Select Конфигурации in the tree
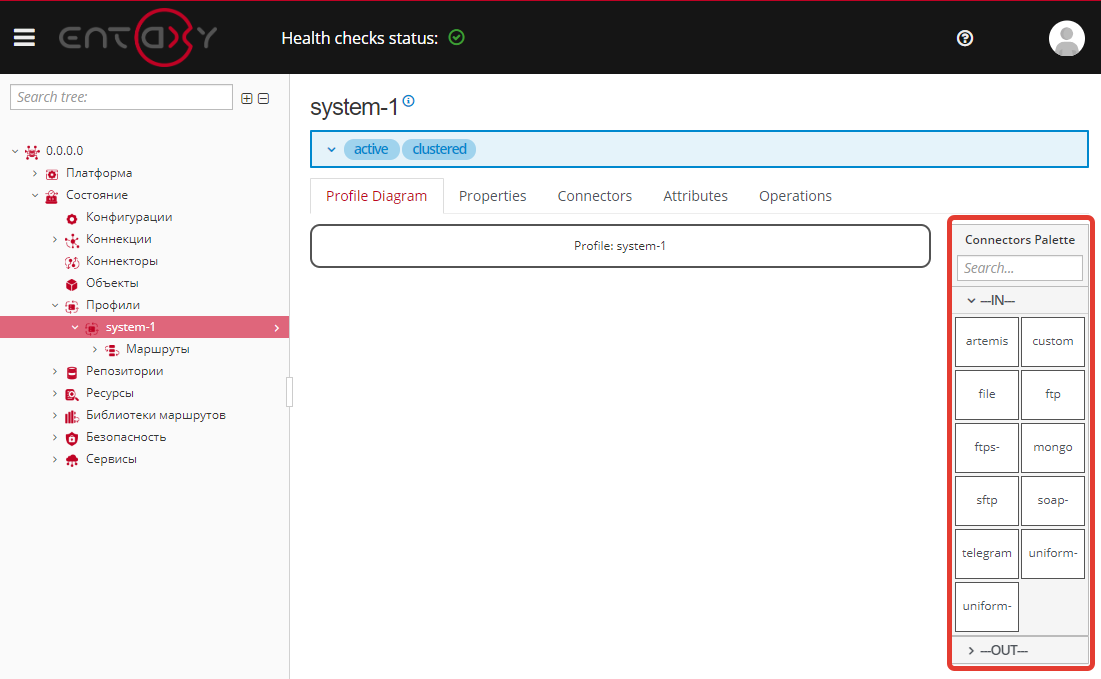This screenshot has width=1101, height=679. tap(128, 217)
